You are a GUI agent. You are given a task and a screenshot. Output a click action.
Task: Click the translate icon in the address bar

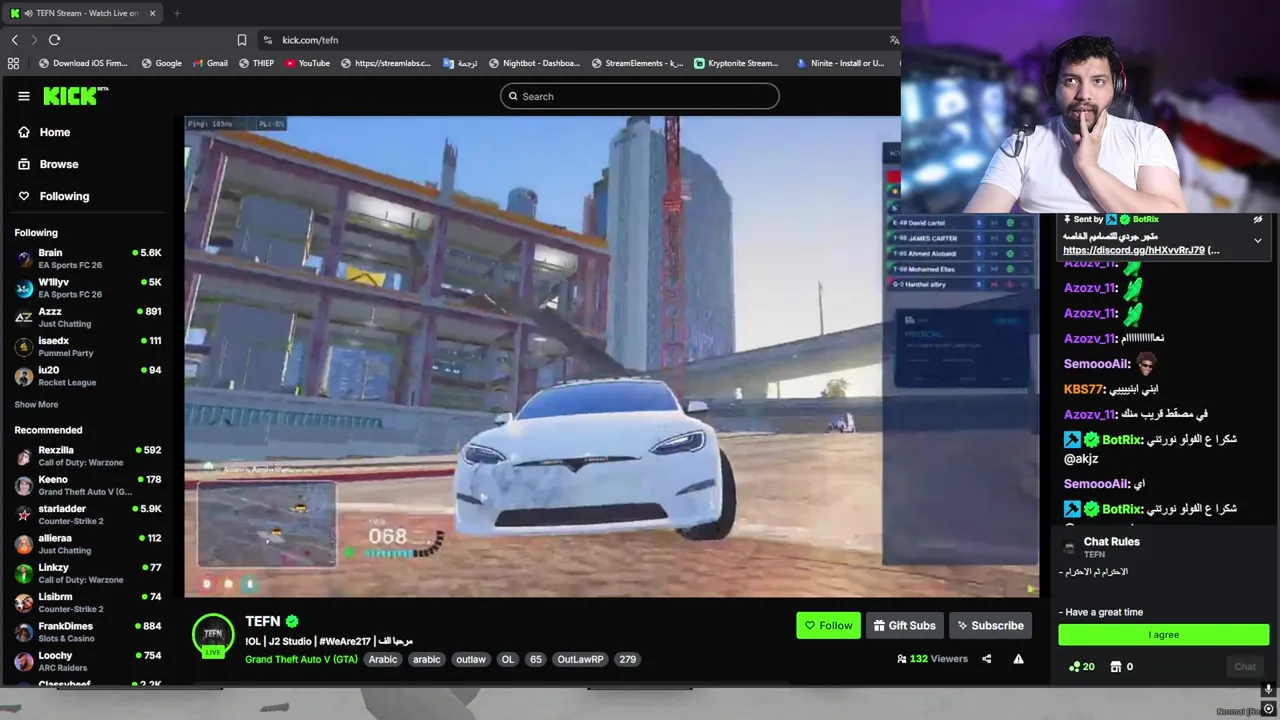pyautogui.click(x=894, y=40)
